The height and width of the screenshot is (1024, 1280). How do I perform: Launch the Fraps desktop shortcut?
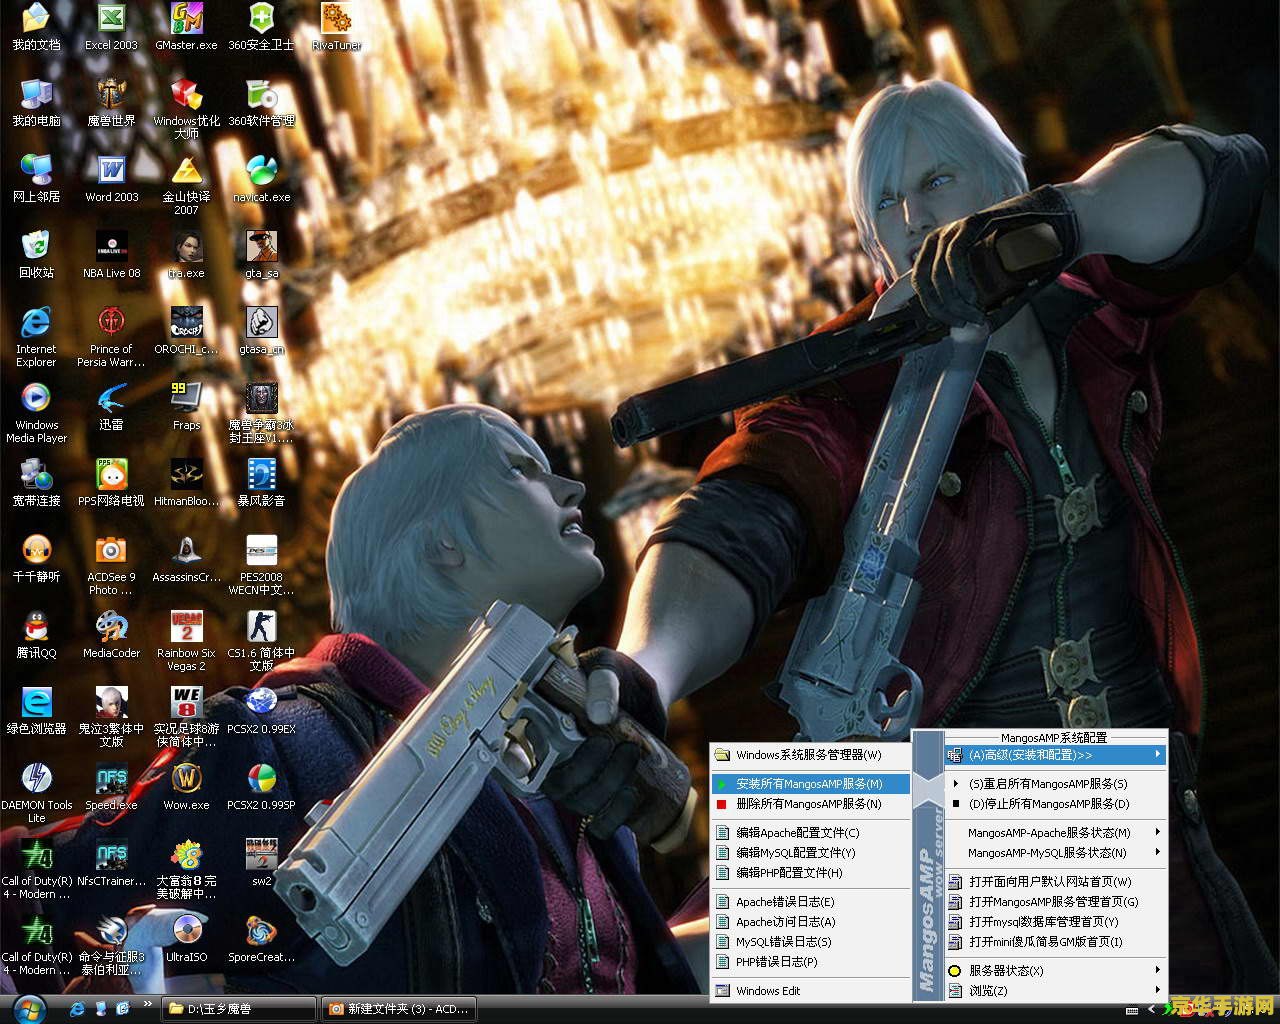186,406
